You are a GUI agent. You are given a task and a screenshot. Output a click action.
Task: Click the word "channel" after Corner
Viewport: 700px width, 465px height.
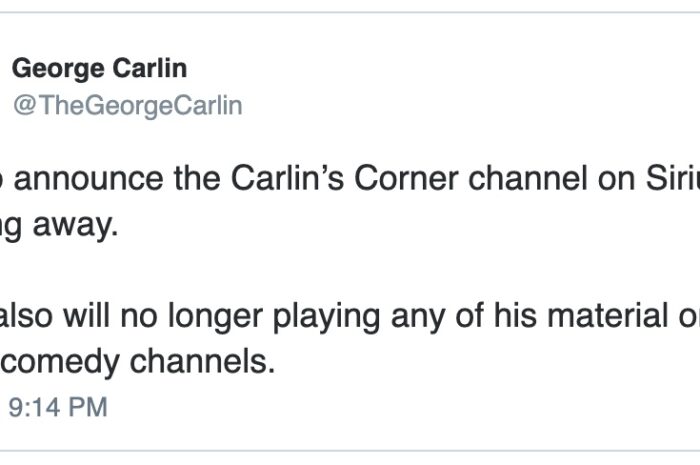pyautogui.click(x=528, y=179)
